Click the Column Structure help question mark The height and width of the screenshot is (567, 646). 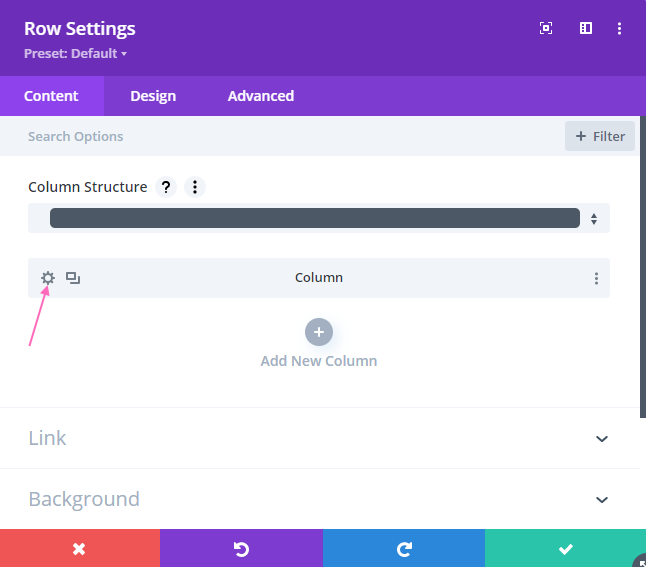166,187
